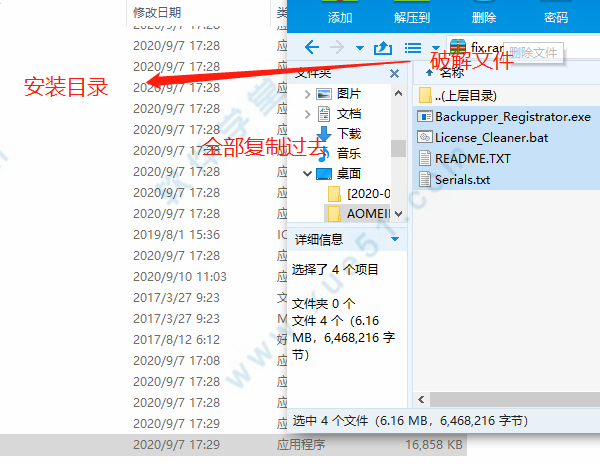This screenshot has width=600, height=464.
Task: Select the 16,858 KB application row in Explorer
Action: 233,444
